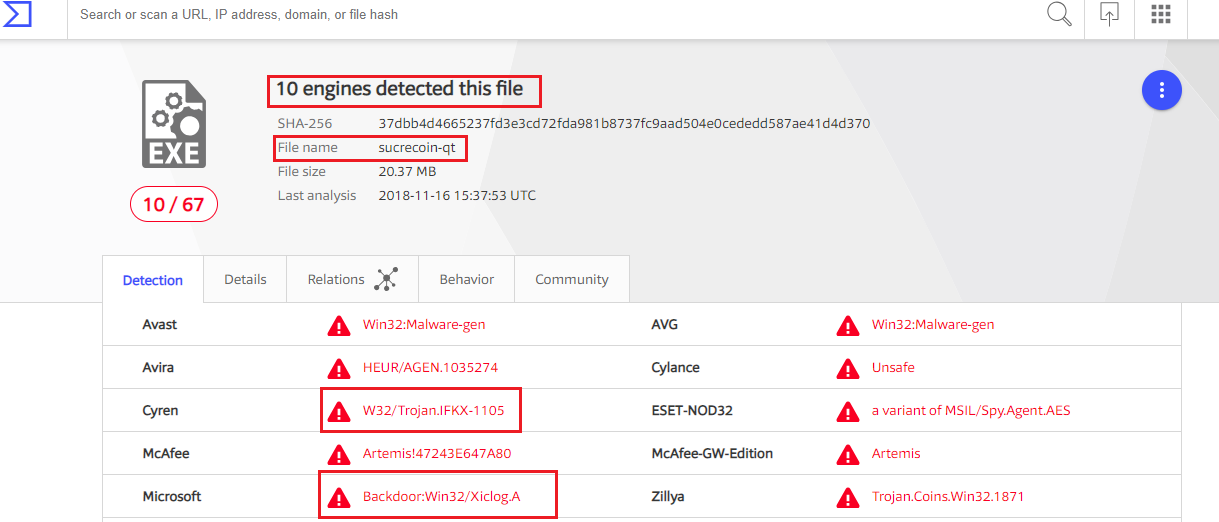The image size is (1219, 522).
Task: Click the VirusTotal logo icon
Action: coord(17,14)
